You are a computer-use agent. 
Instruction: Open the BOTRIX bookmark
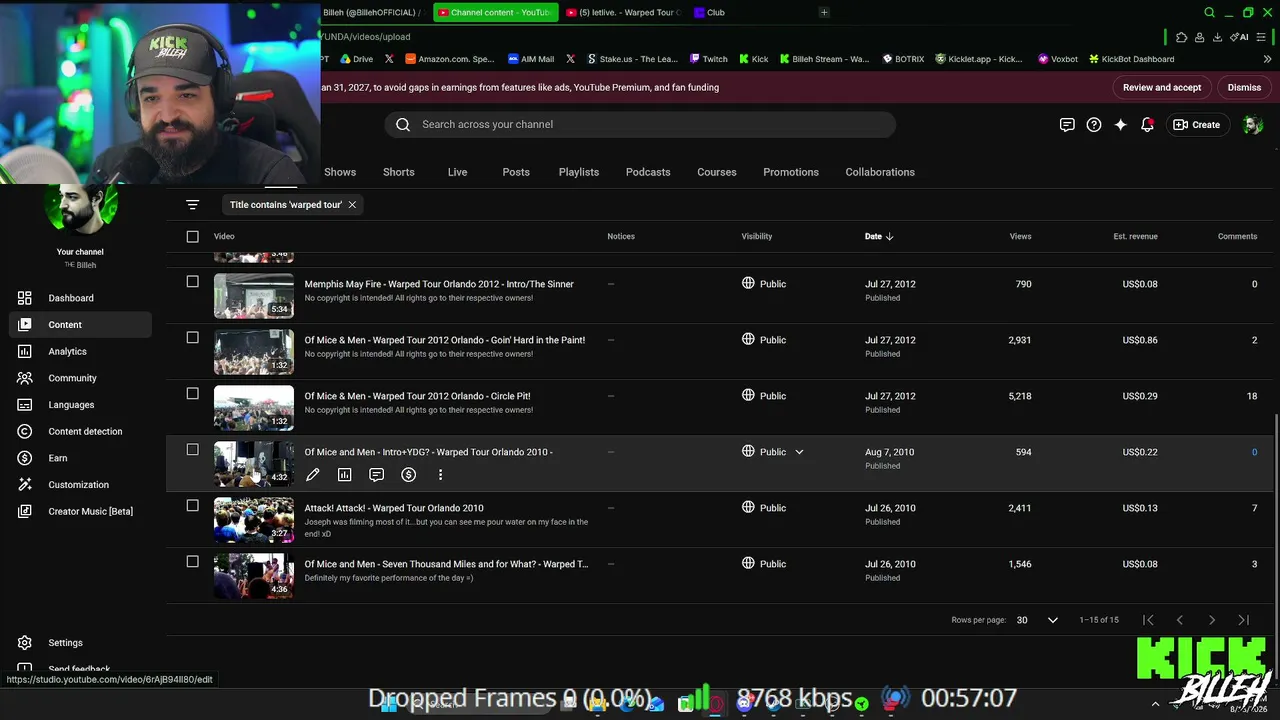click(x=903, y=59)
